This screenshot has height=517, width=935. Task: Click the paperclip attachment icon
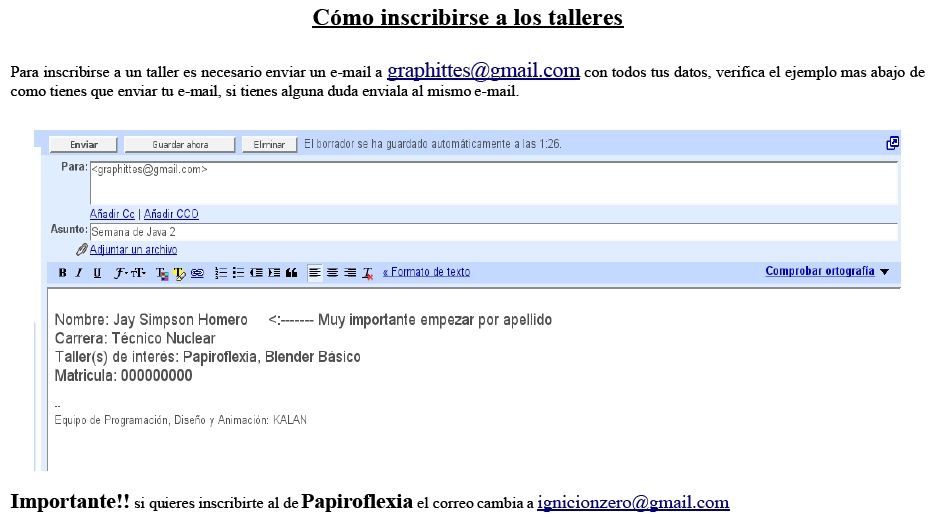coord(82,250)
